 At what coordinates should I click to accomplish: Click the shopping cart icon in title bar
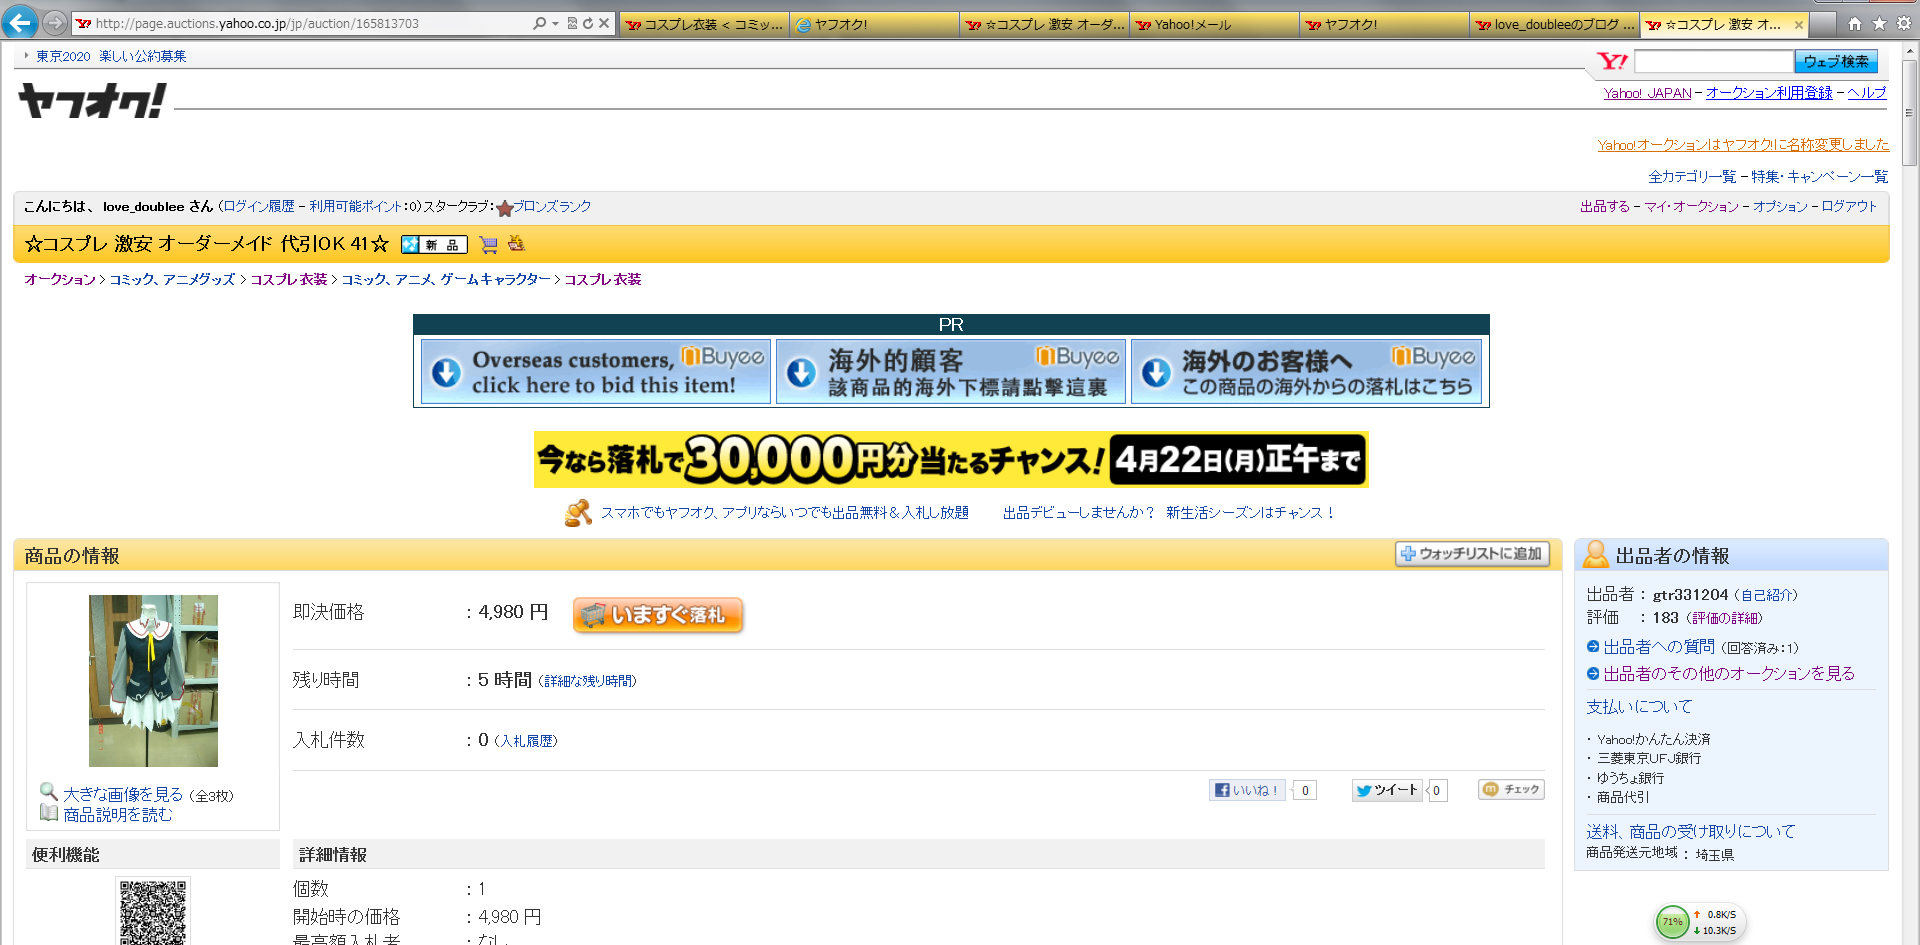click(x=488, y=244)
